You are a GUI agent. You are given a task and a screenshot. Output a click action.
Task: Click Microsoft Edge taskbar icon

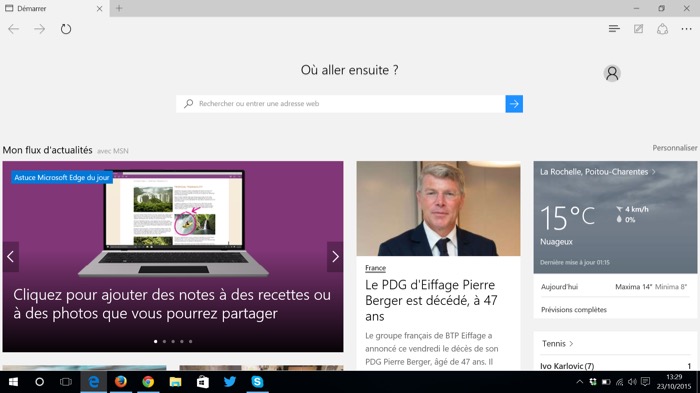[94, 382]
